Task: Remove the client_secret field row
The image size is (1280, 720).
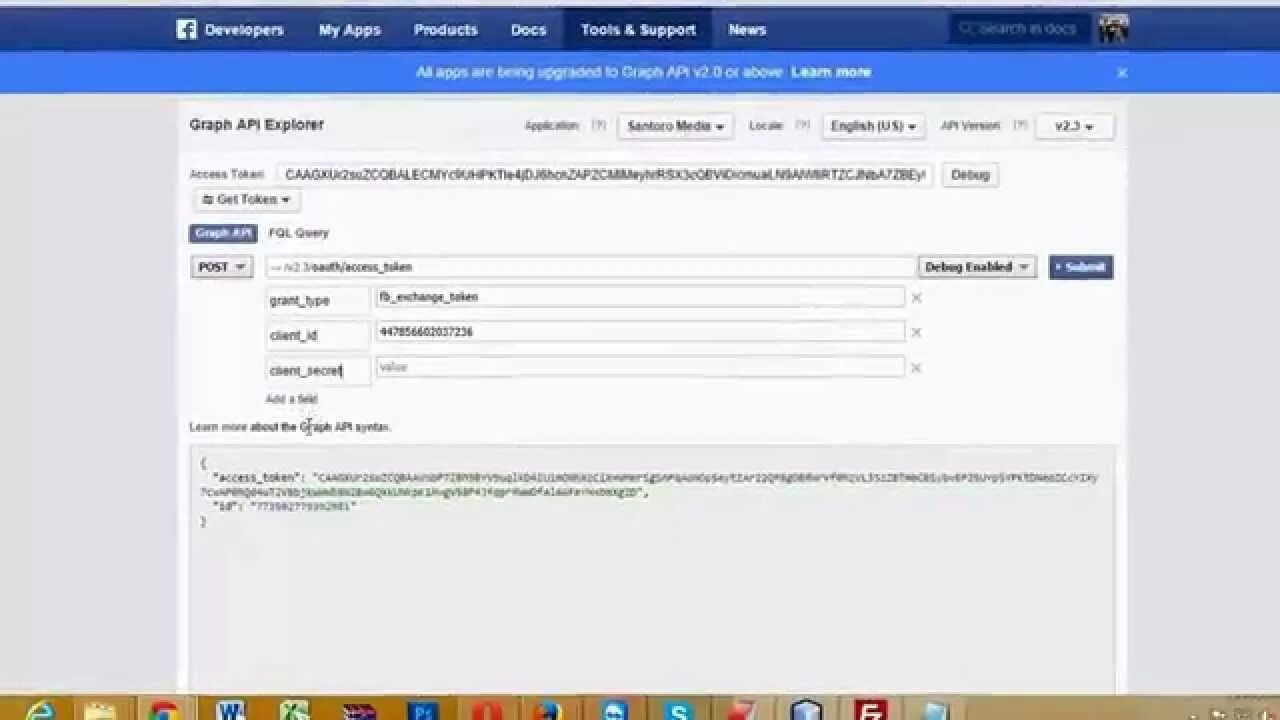Action: tap(916, 368)
